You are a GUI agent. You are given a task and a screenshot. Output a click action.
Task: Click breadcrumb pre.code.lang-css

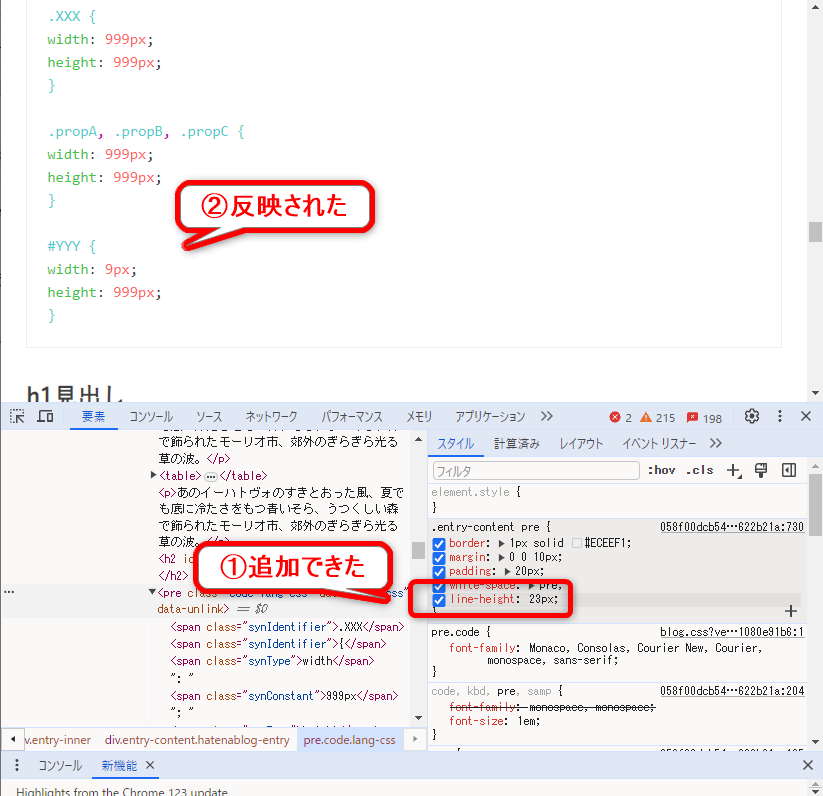point(350,740)
